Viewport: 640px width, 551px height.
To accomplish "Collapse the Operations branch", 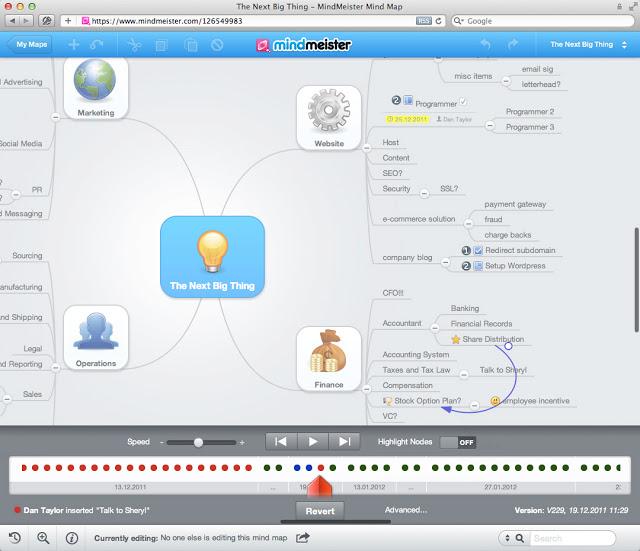I will pos(56,368).
